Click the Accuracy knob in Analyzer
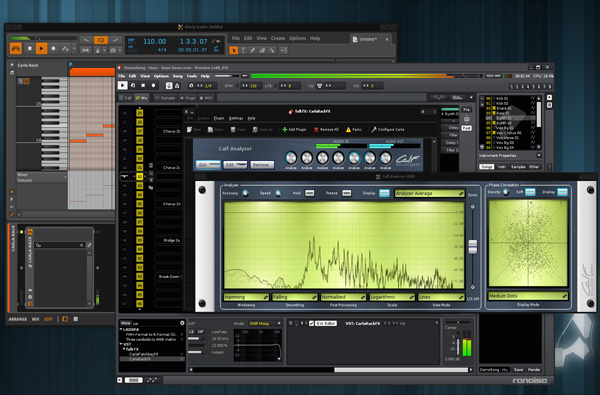This screenshot has height=395, width=600. (245, 193)
